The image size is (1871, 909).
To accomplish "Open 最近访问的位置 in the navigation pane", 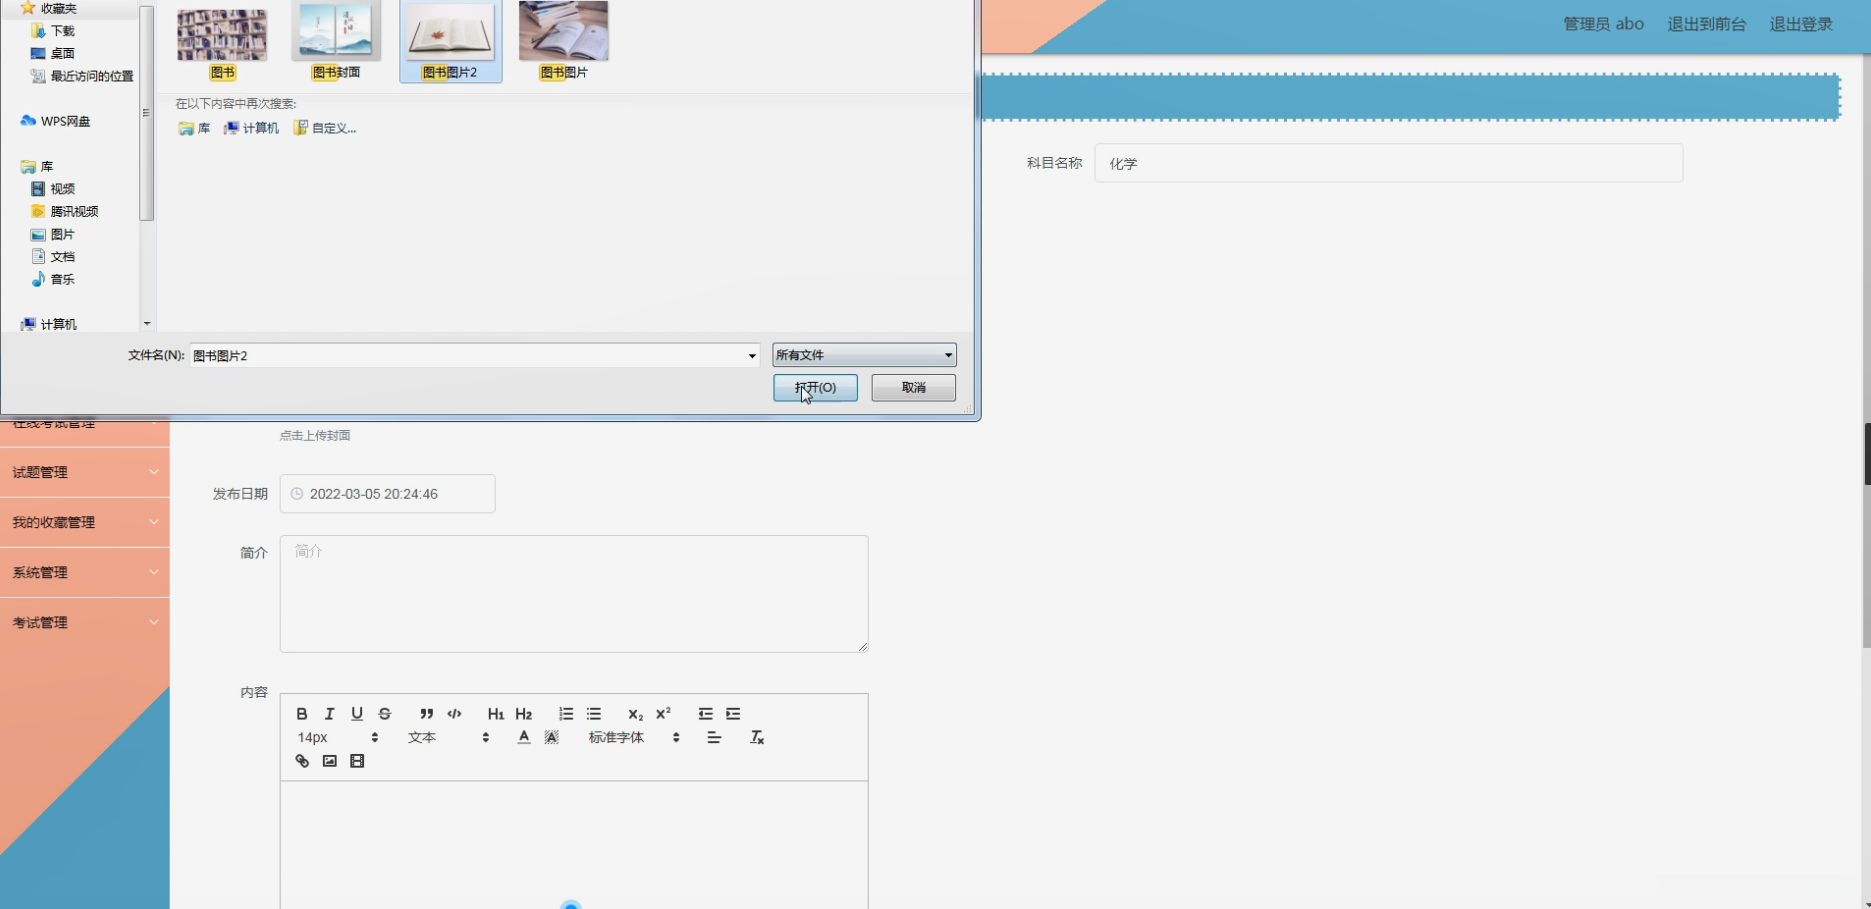I will [82, 76].
